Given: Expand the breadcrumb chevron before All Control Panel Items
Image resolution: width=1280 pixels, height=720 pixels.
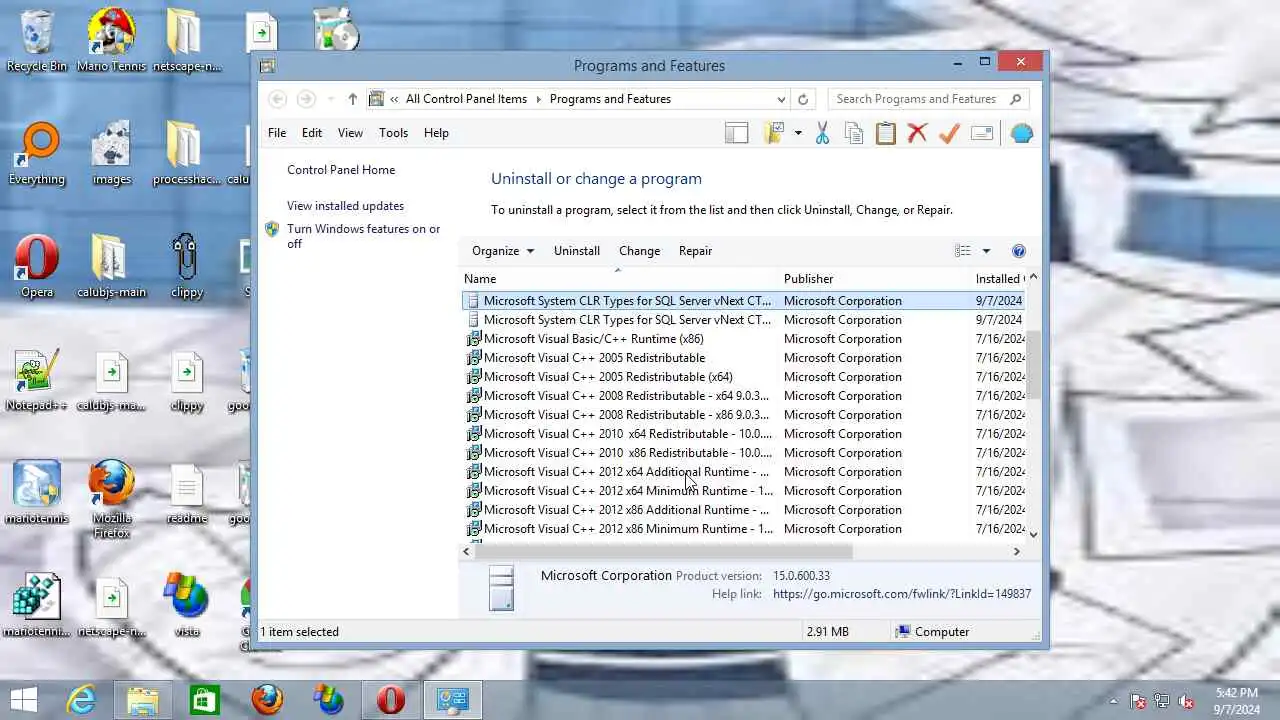Looking at the screenshot, I should [x=395, y=99].
